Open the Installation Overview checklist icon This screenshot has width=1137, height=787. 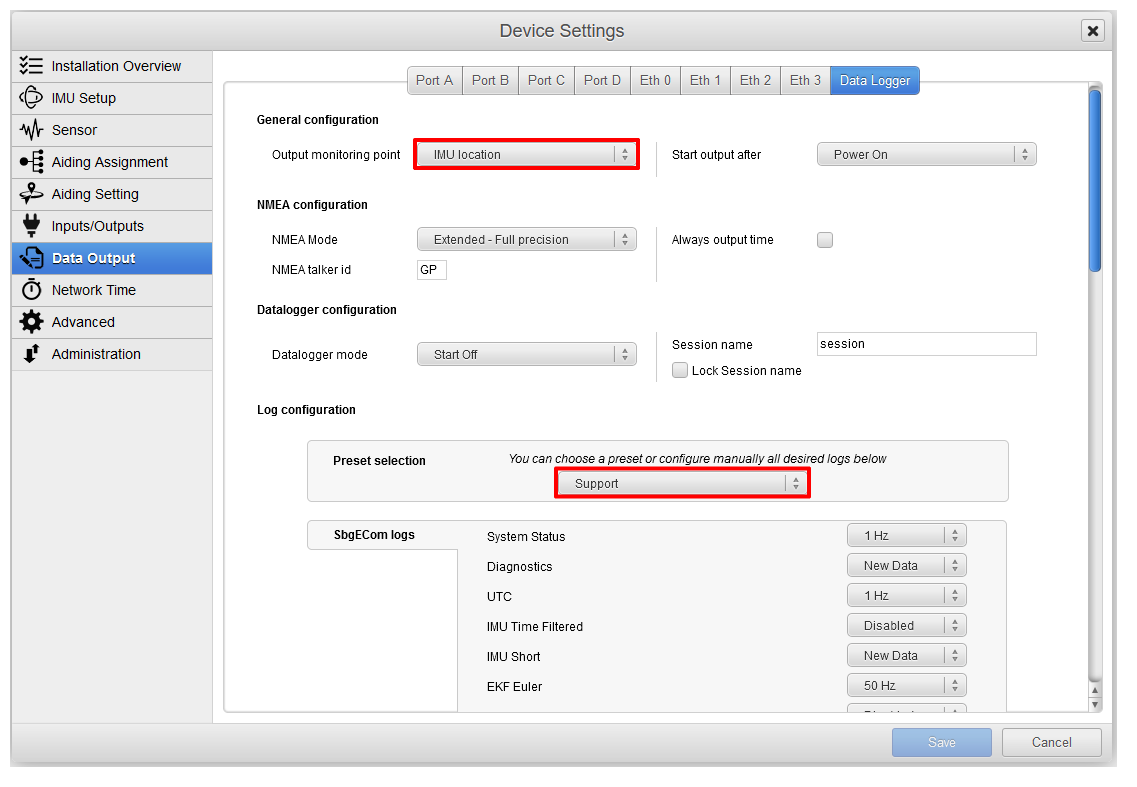point(30,65)
